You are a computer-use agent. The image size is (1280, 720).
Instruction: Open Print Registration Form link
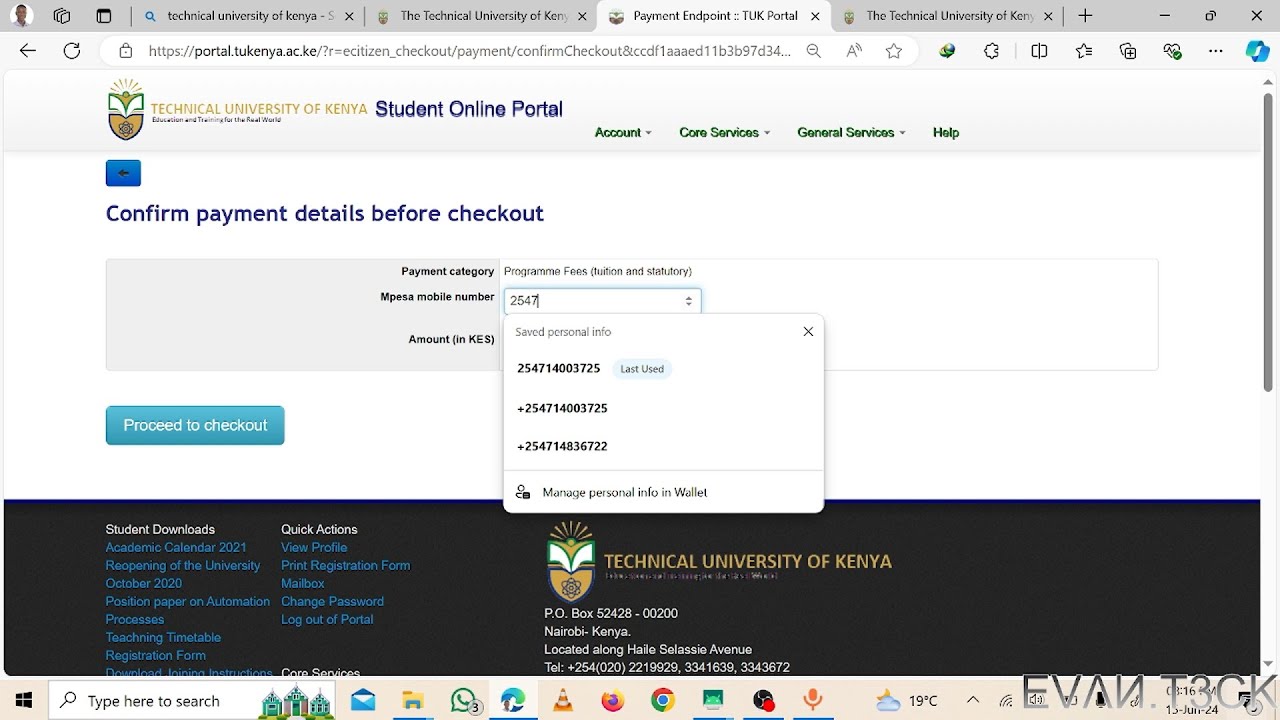coord(345,565)
